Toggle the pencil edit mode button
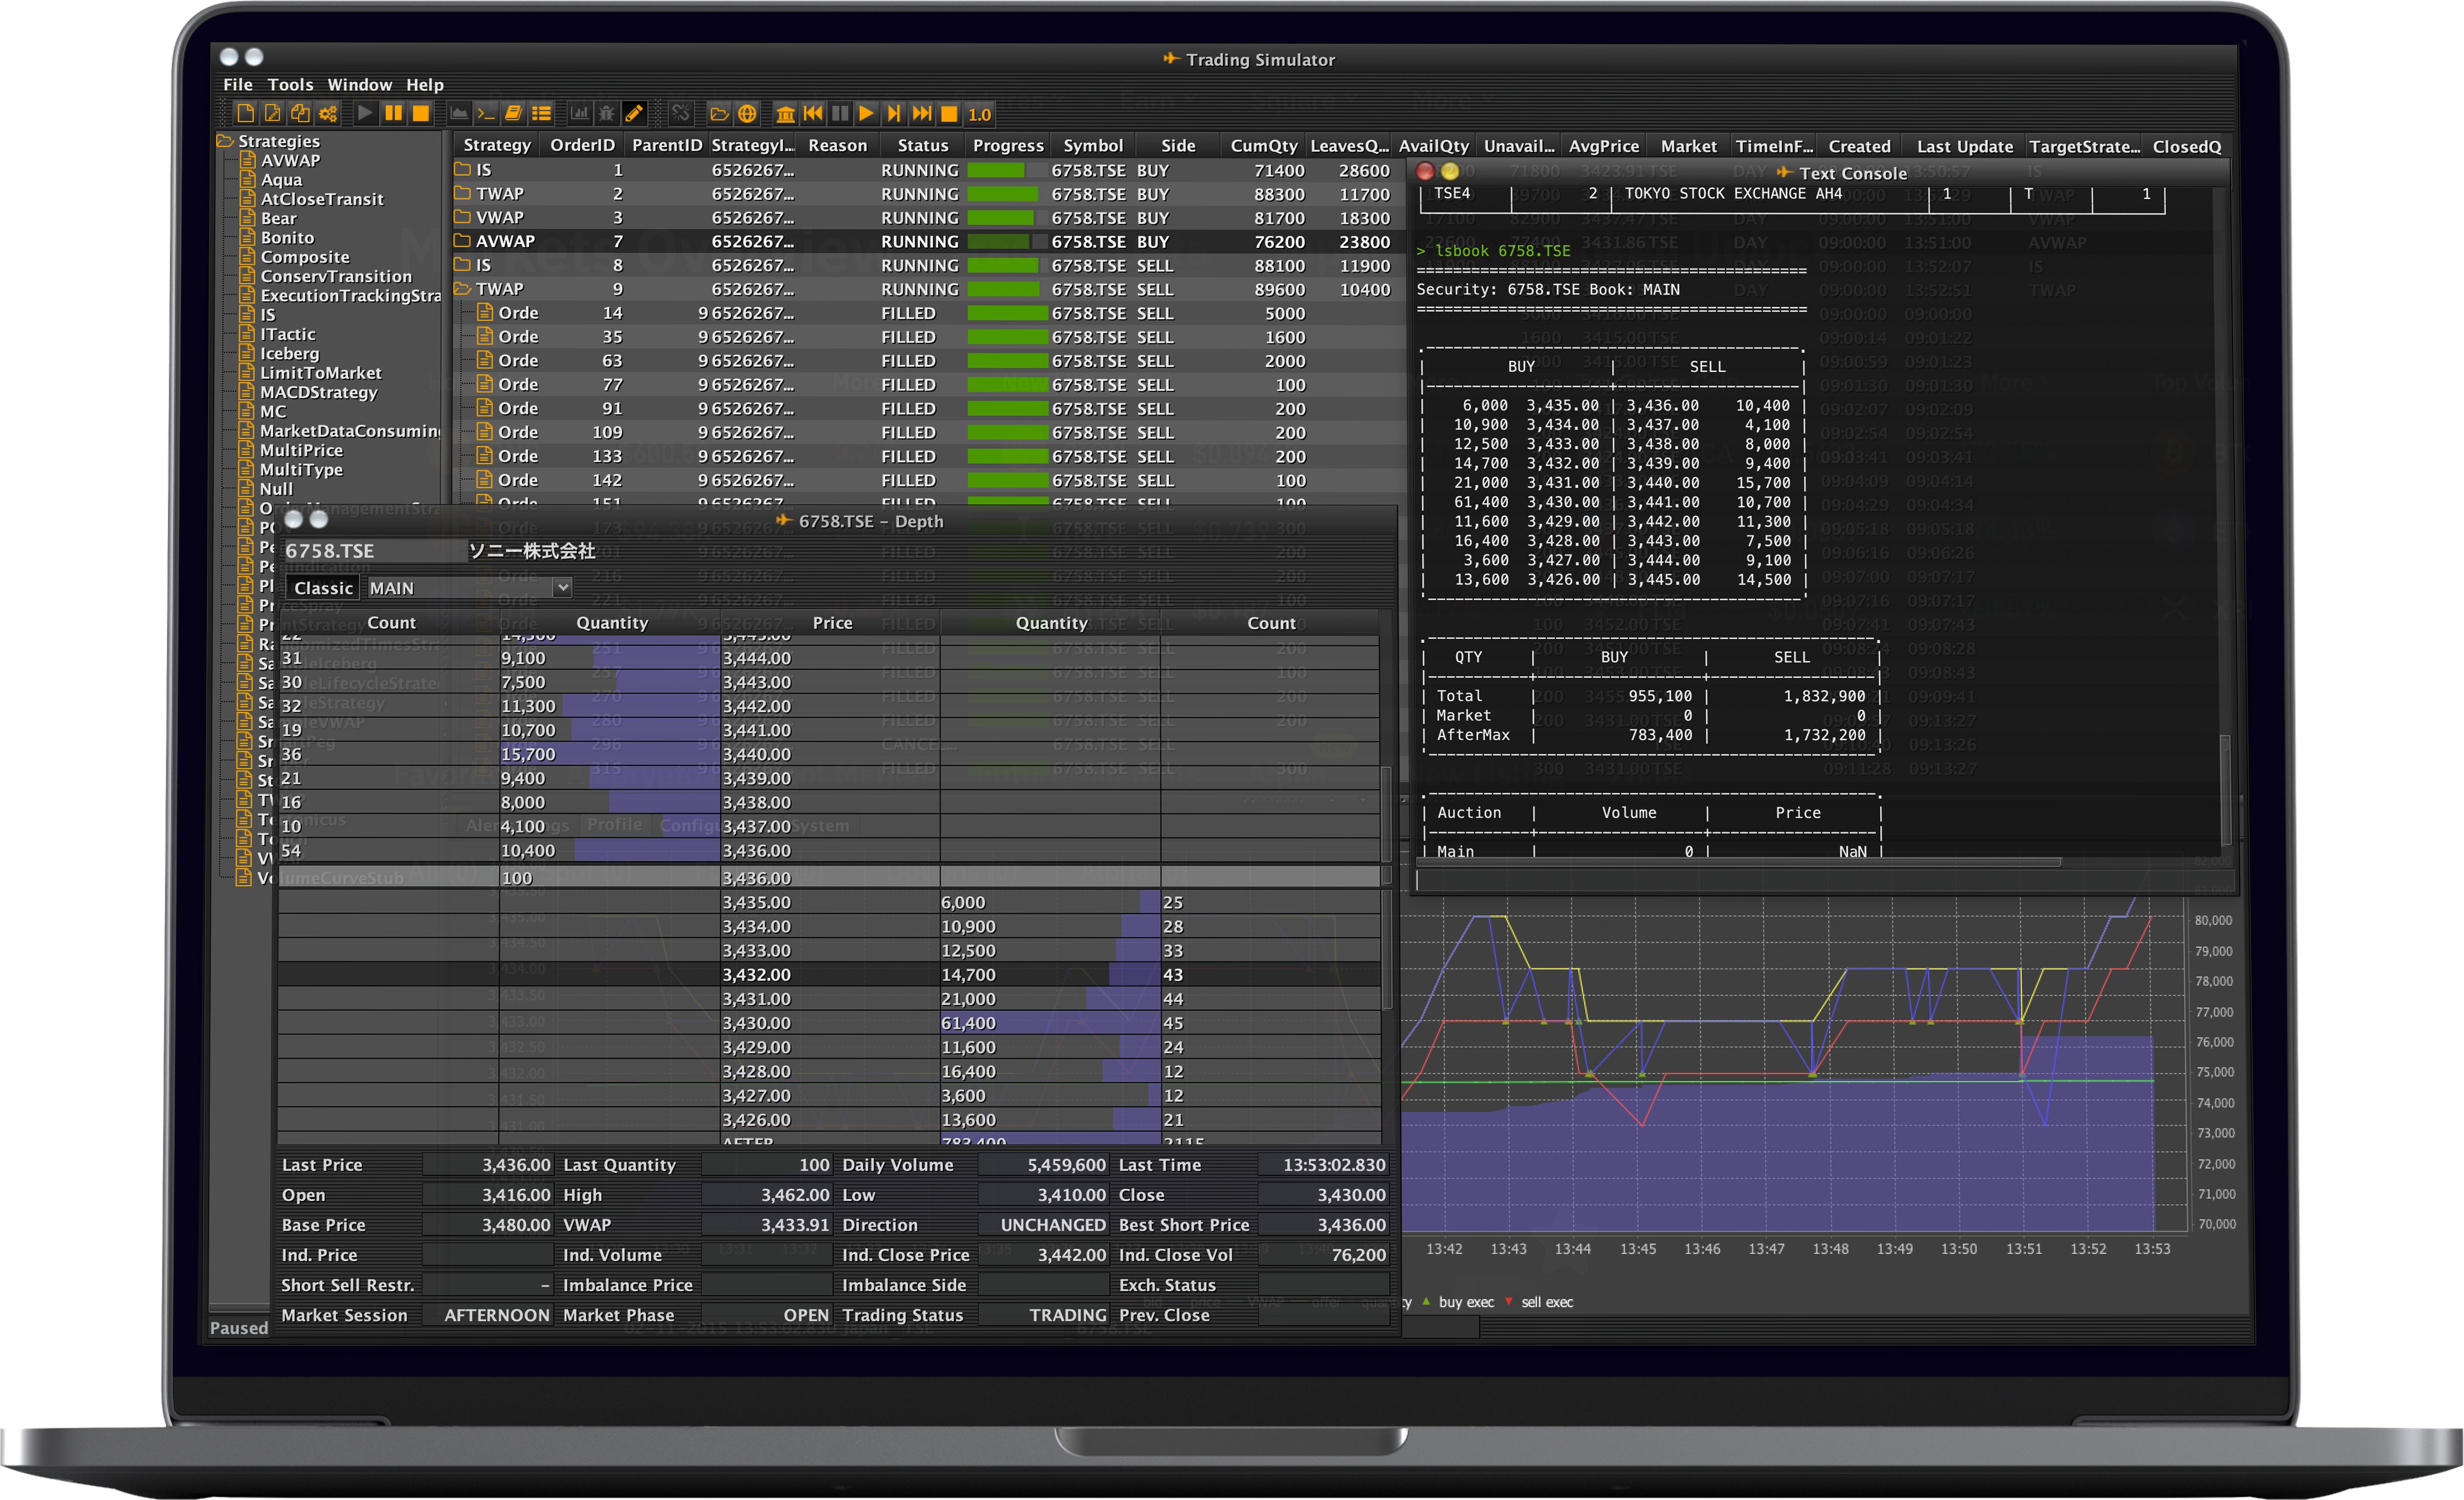 [634, 113]
